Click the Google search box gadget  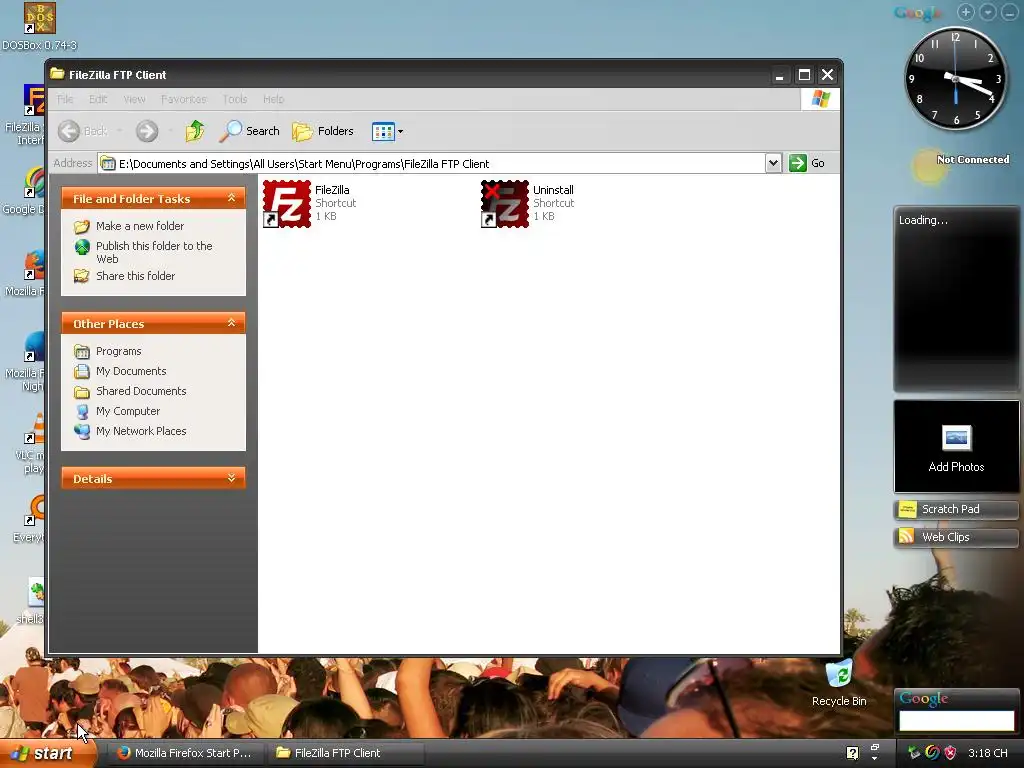956,720
